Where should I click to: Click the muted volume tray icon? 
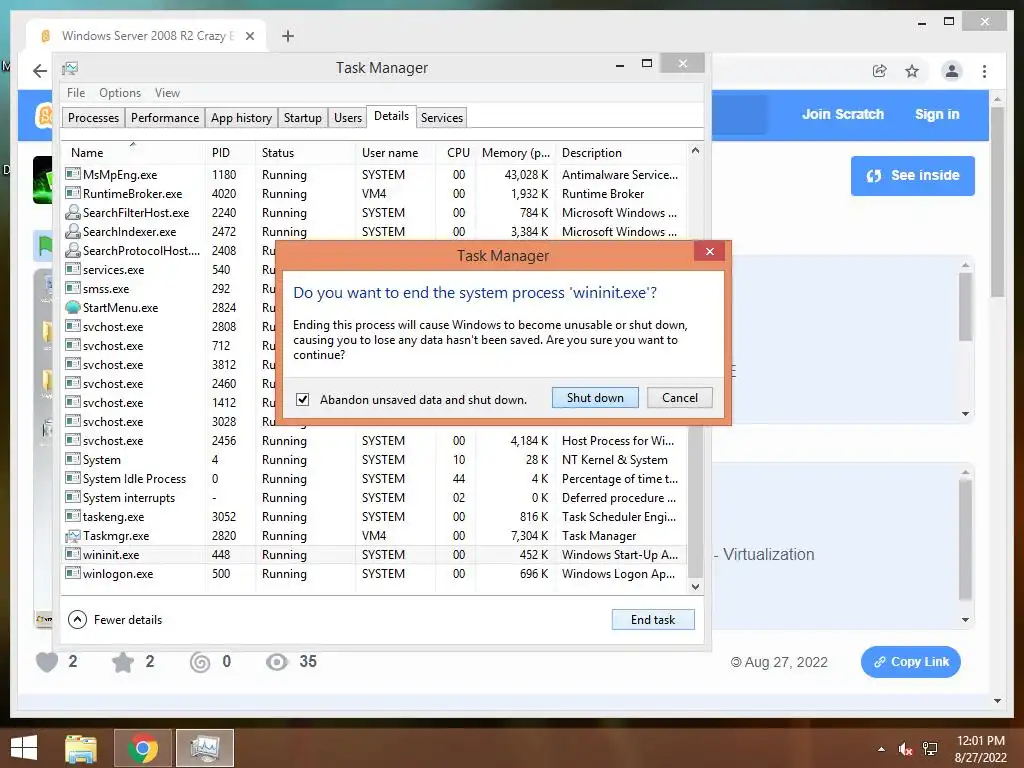pyautogui.click(x=905, y=749)
